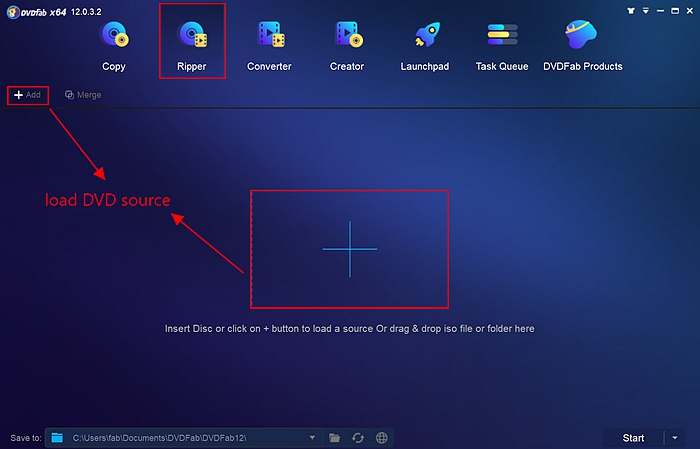This screenshot has width=700, height=449.
Task: Click the DVDFab logo icon
Action: (13, 12)
